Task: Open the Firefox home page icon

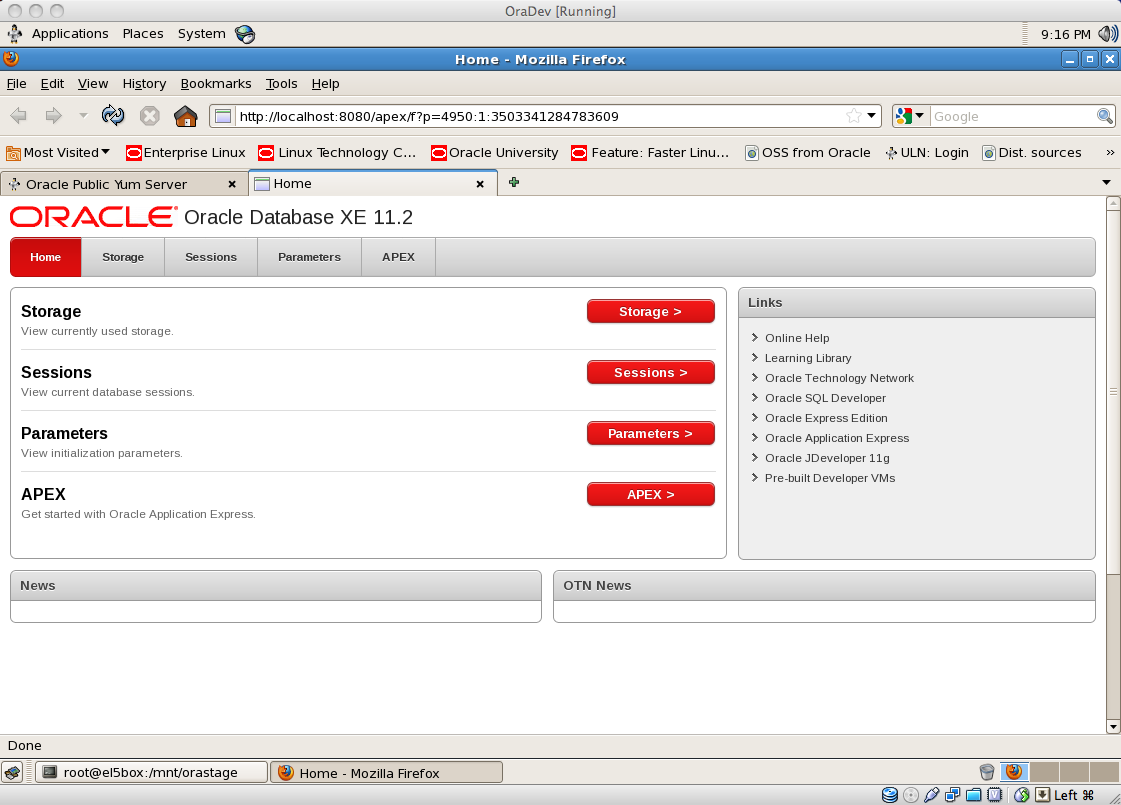Action: pos(186,115)
